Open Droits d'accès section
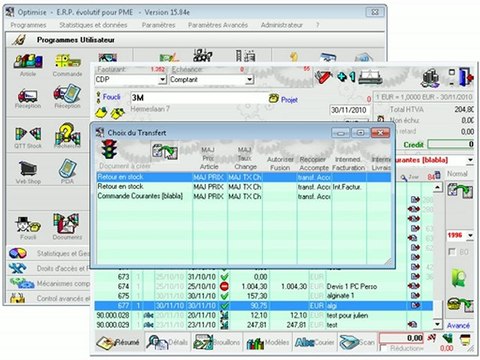480x360 pixels. (x=48, y=268)
